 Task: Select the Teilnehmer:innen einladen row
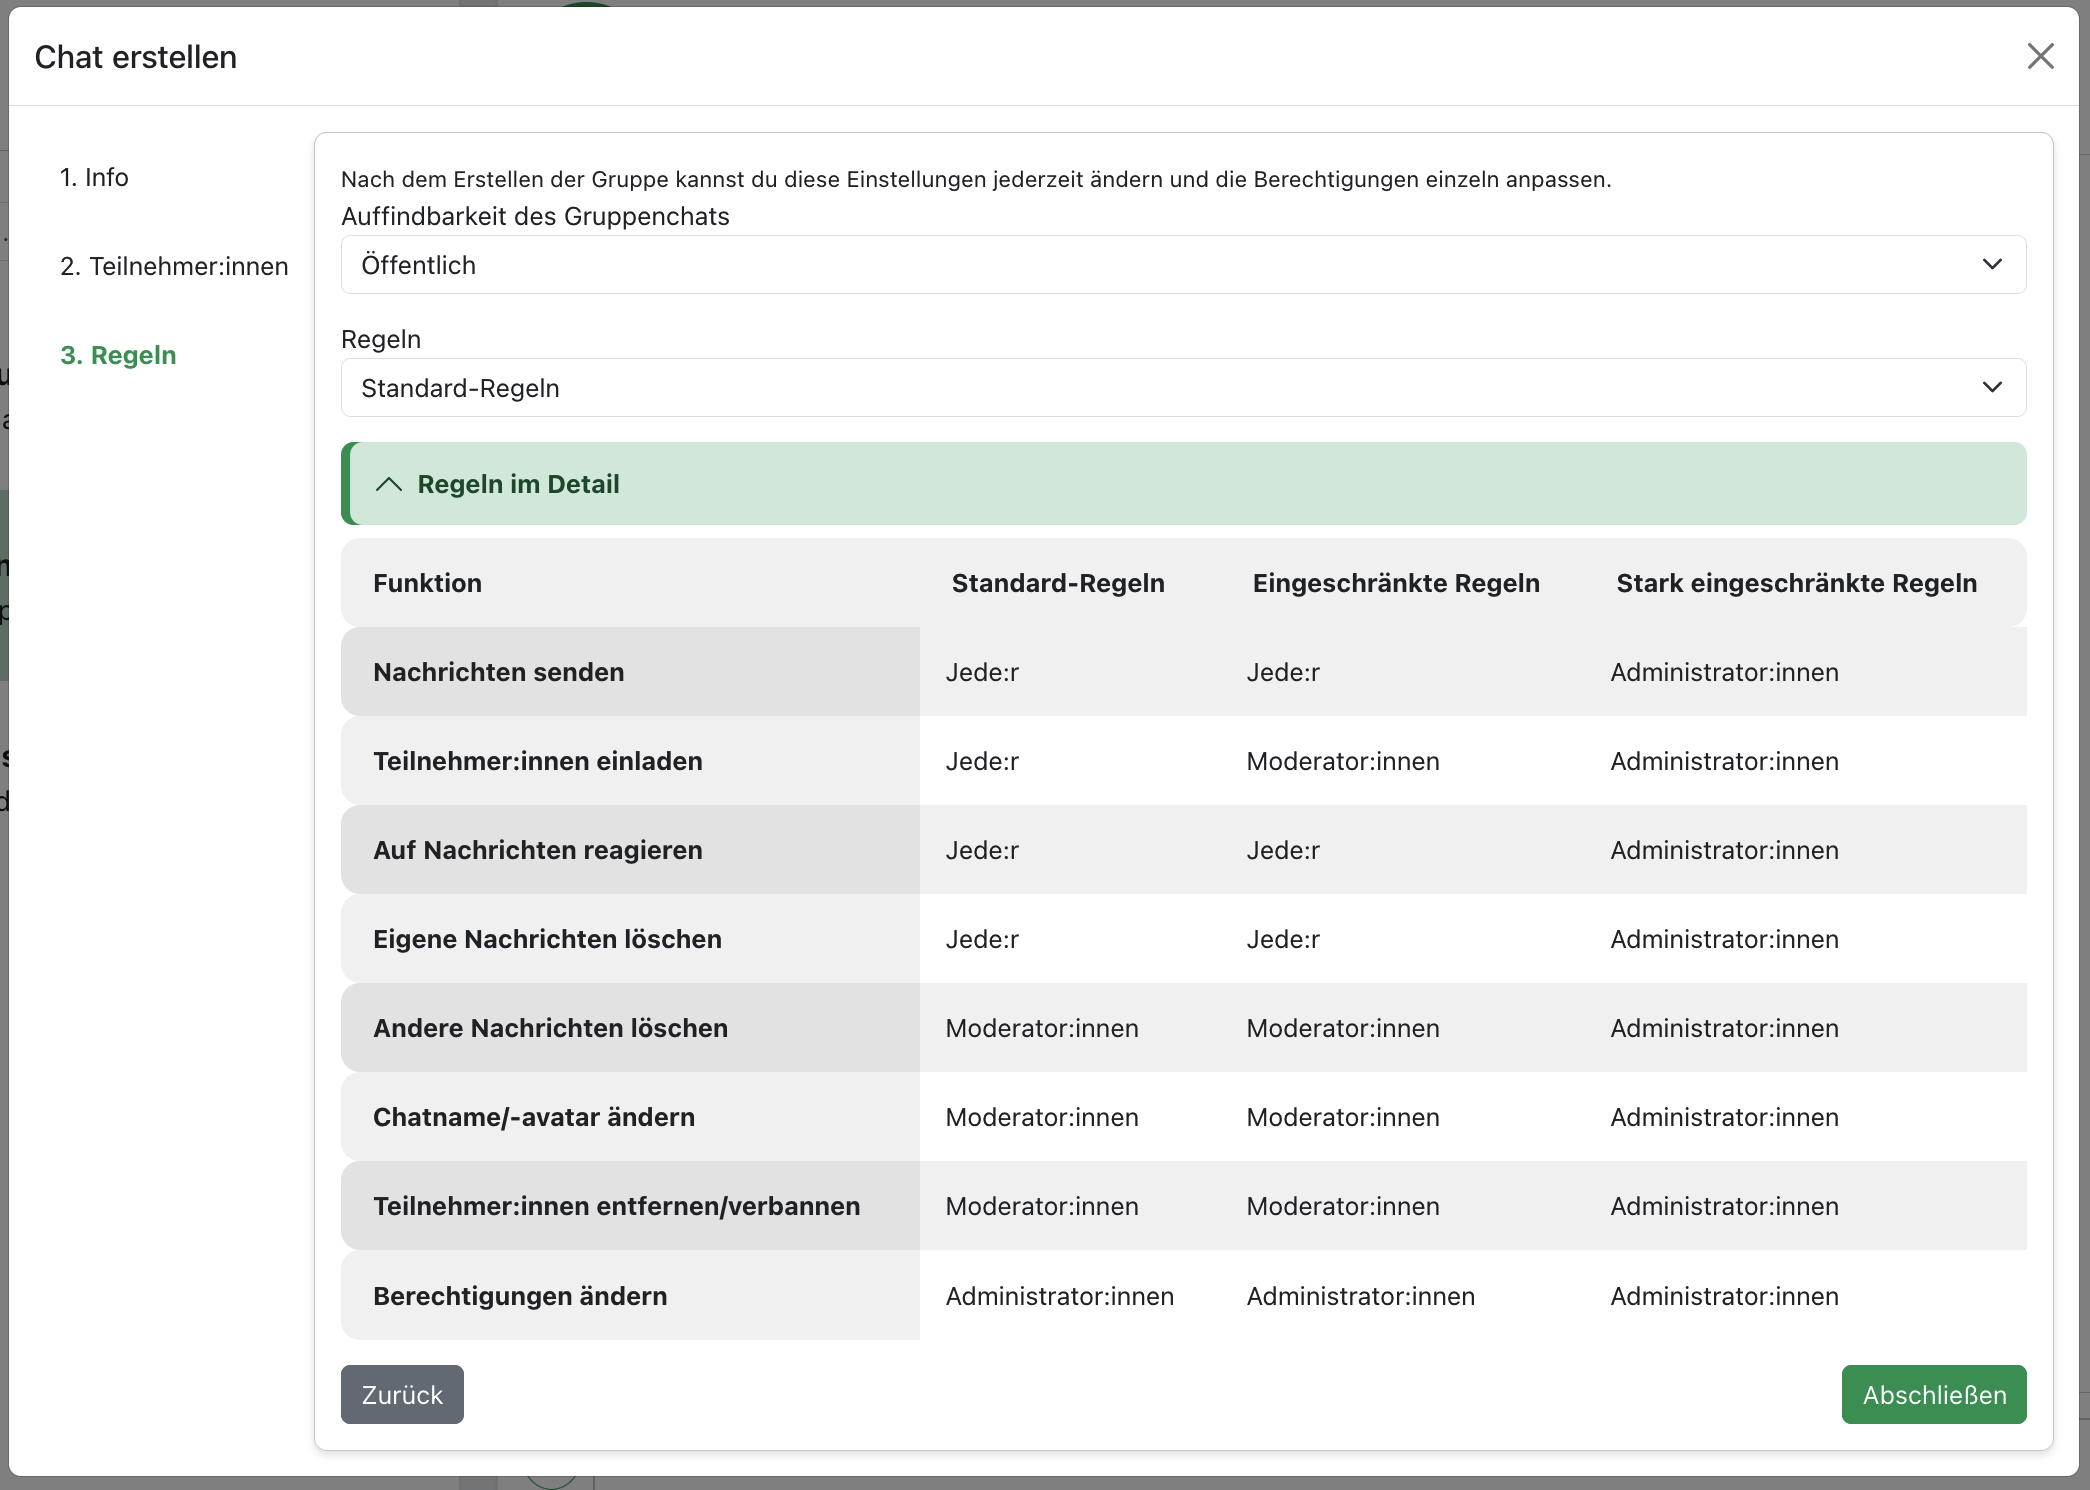coord(537,761)
